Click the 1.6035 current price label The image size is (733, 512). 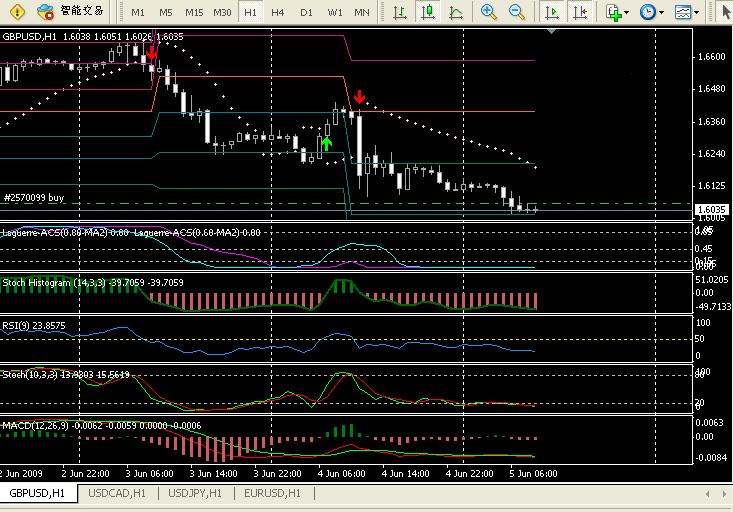tap(711, 209)
